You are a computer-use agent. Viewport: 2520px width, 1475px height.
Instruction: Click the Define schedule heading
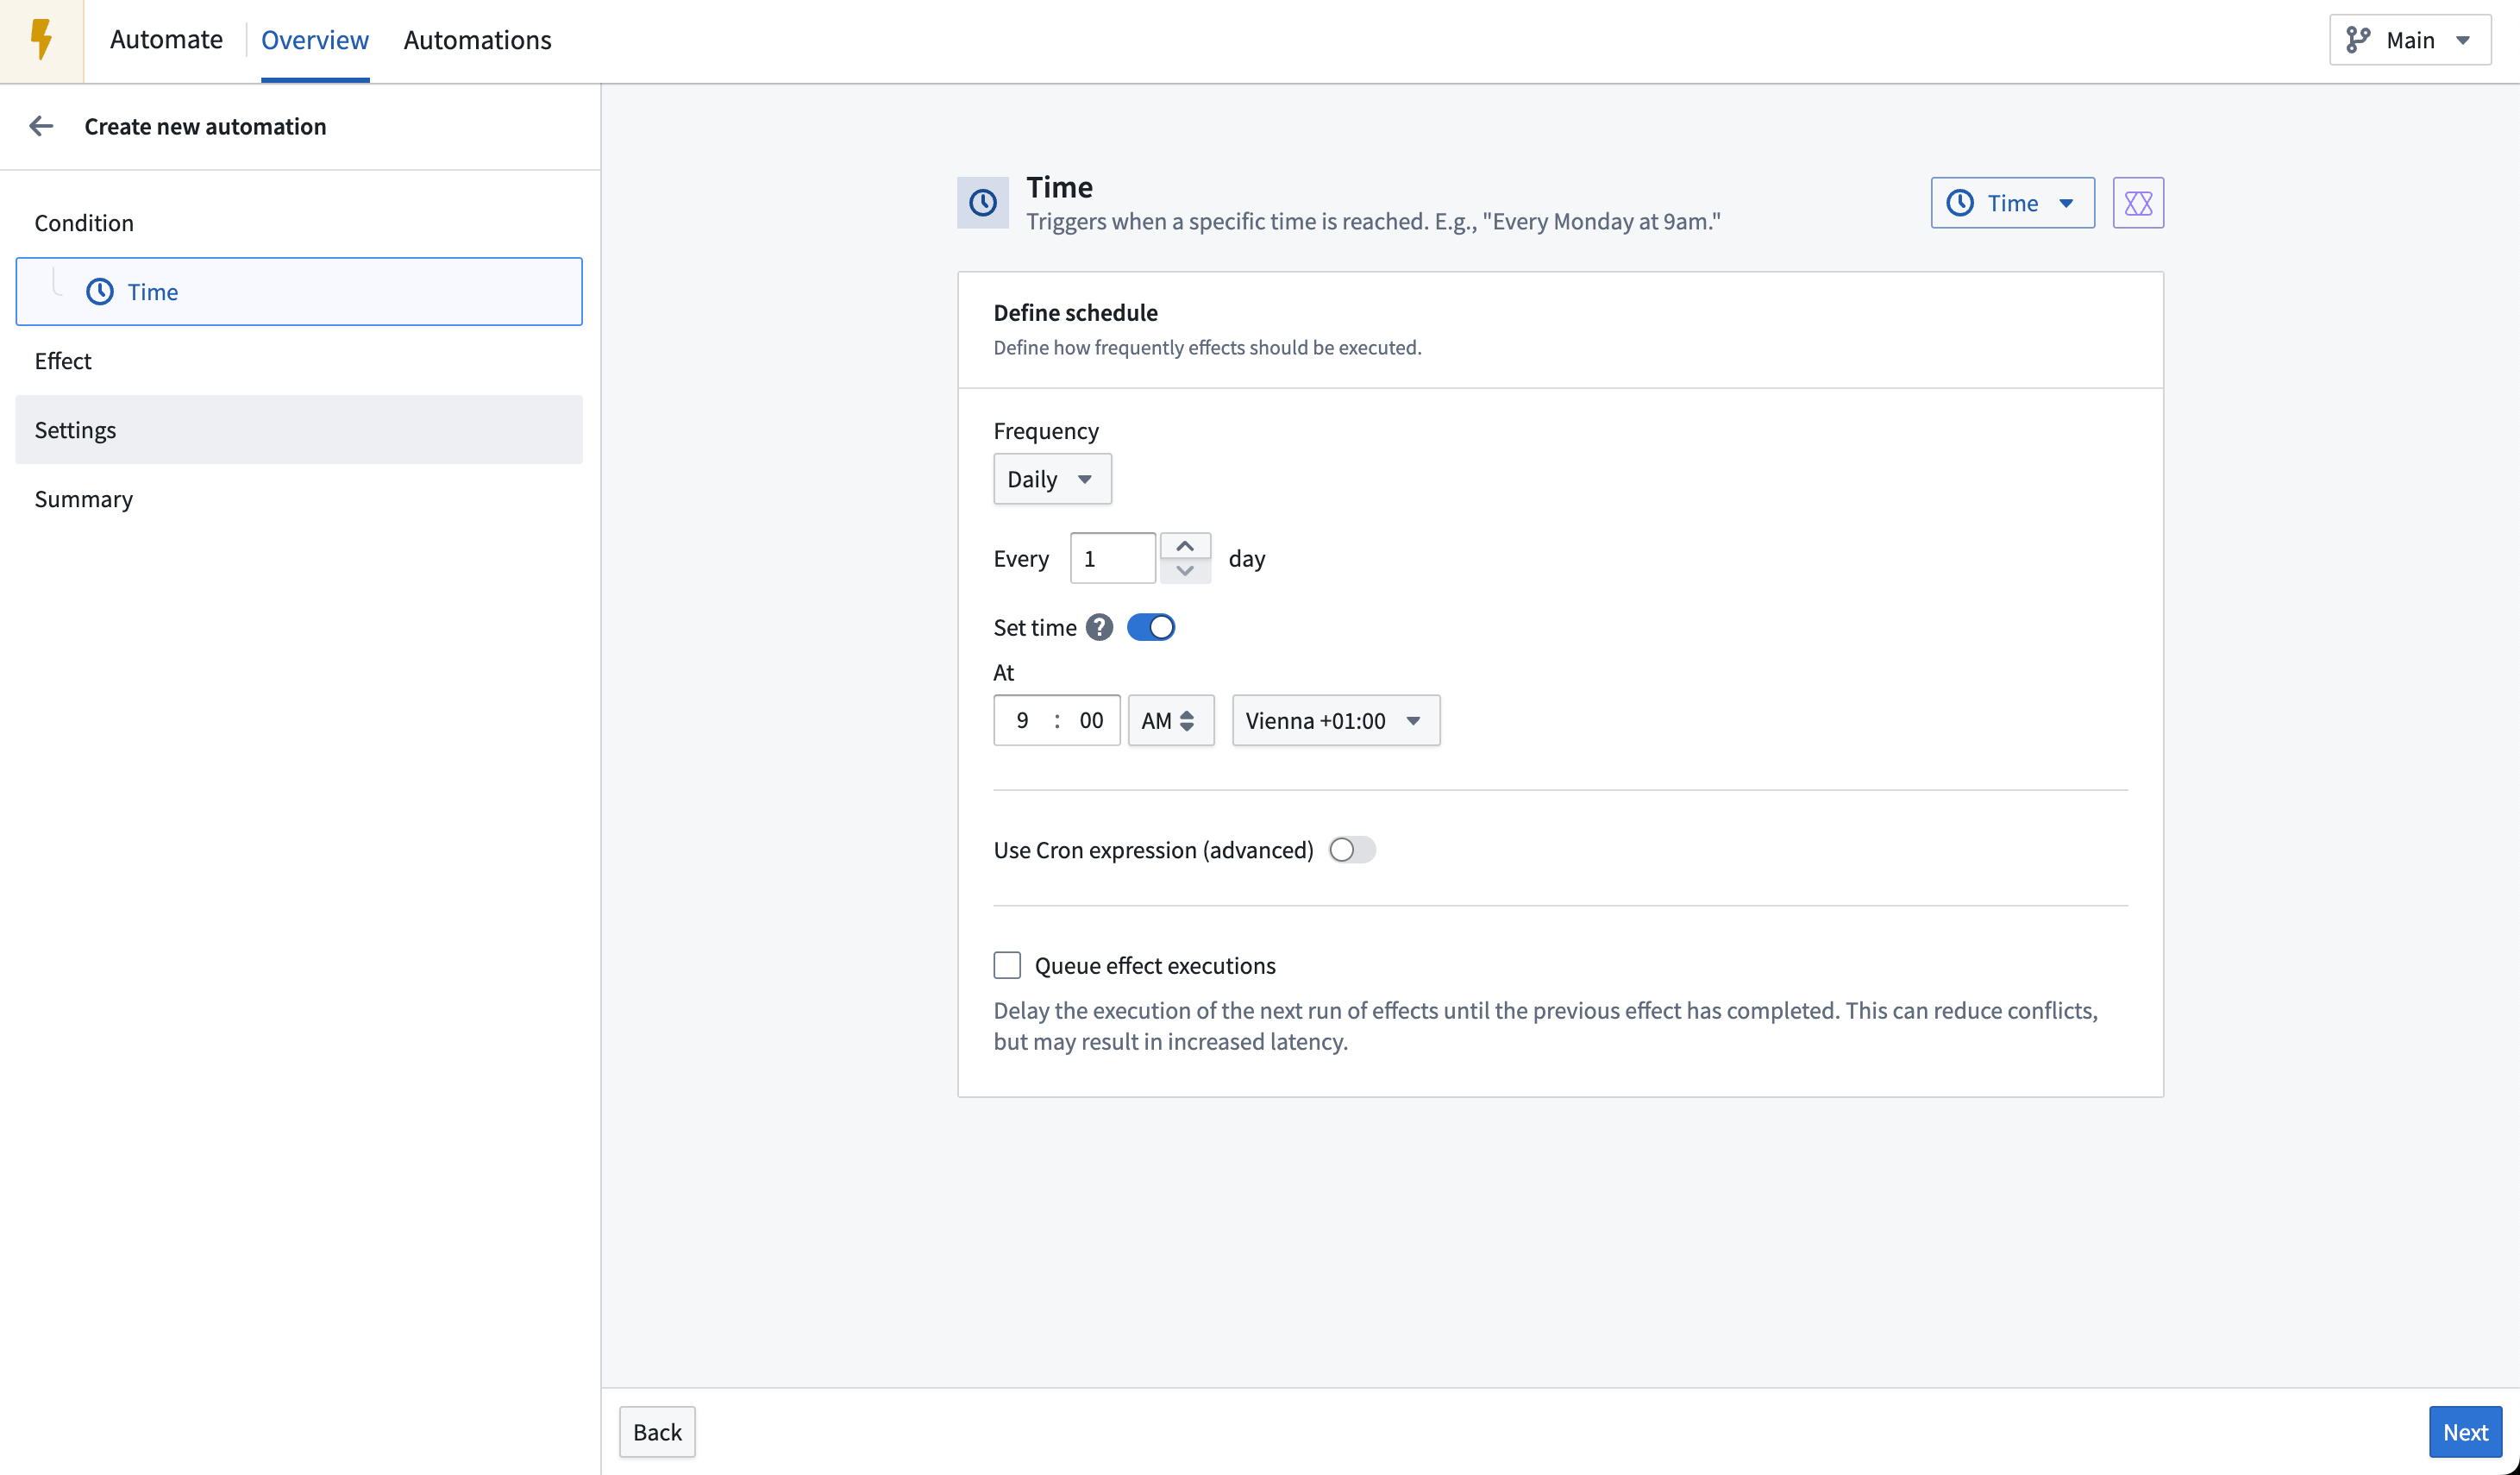pos(1075,312)
